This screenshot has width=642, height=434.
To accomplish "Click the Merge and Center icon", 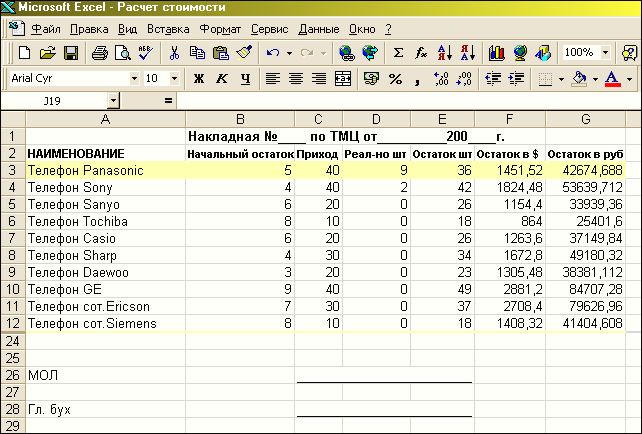I will [x=343, y=78].
